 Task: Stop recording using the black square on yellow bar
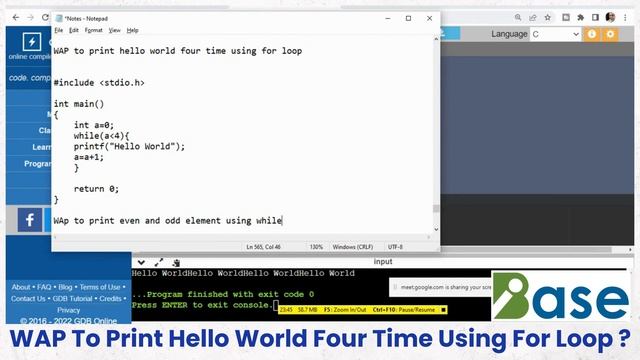click(x=443, y=310)
